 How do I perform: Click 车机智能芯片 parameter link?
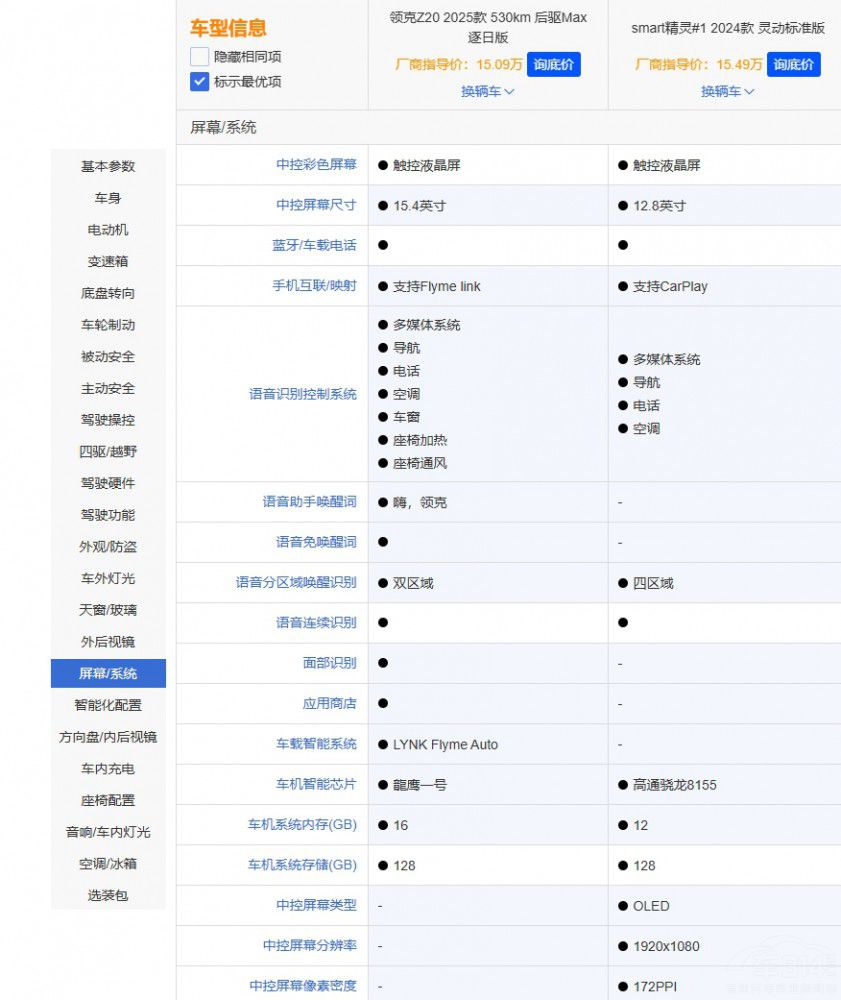point(316,784)
